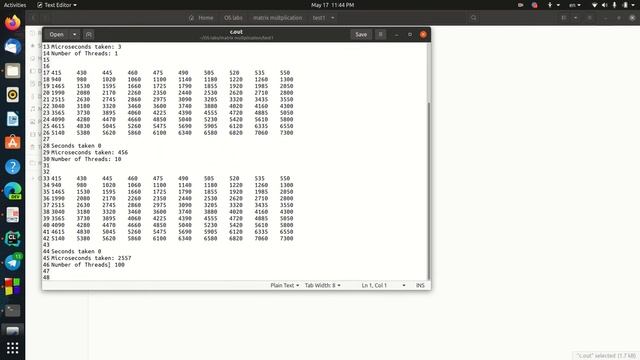Open the Ln 1, Col 1 position dropdown
640x360 pixels.
pos(384,285)
